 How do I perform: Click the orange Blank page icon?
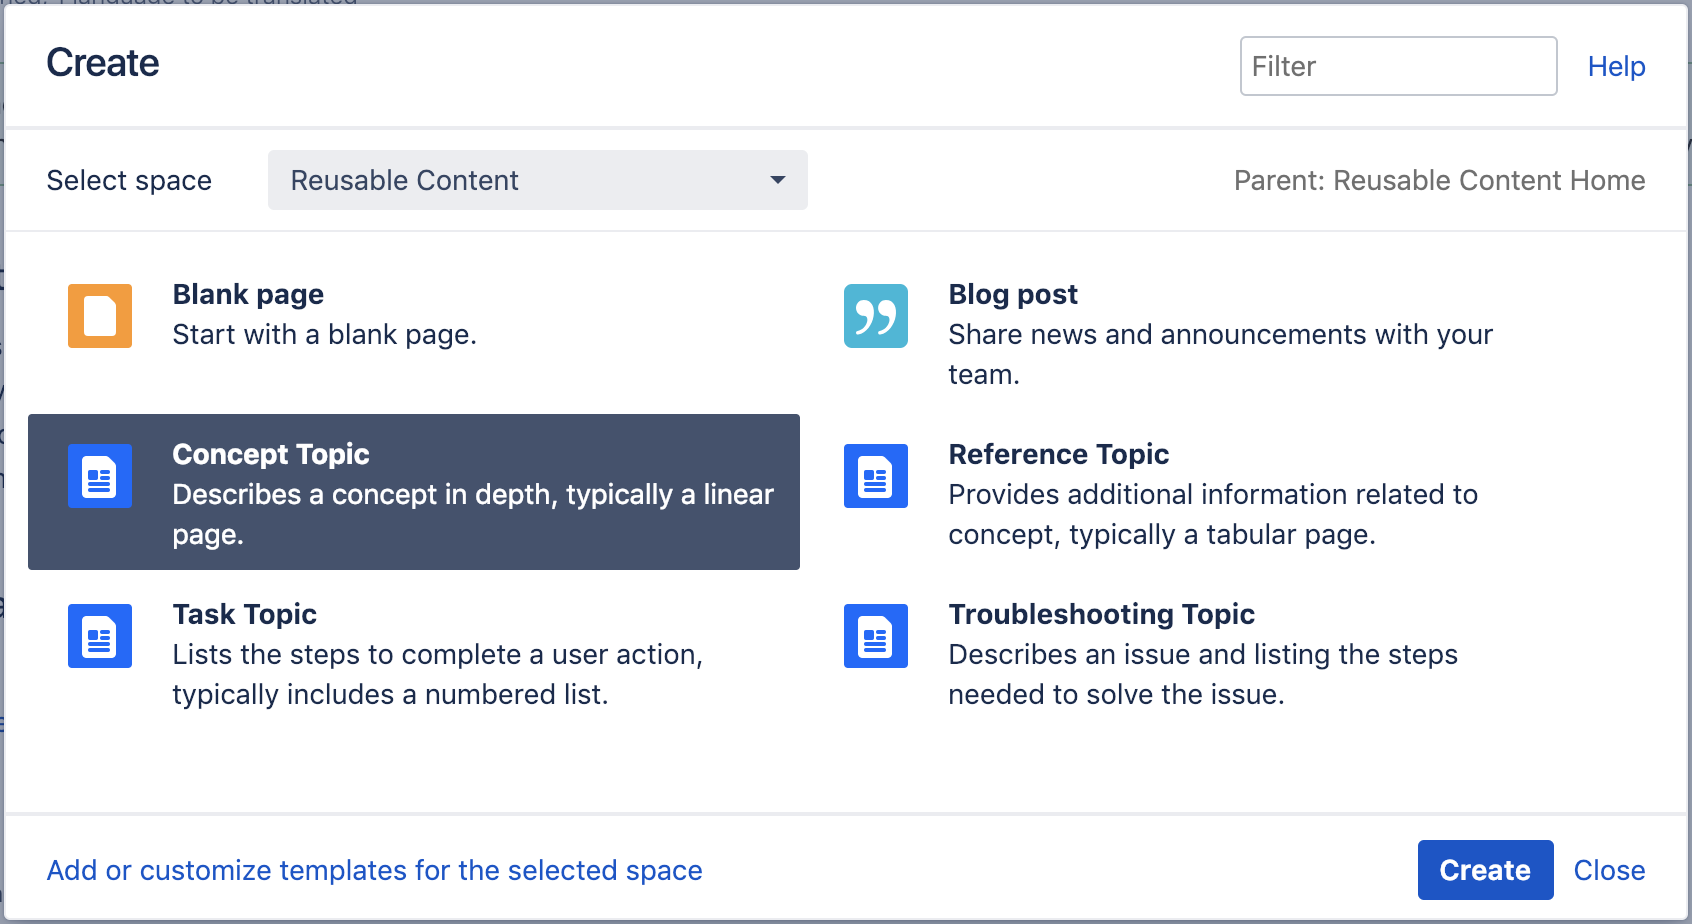(x=100, y=316)
